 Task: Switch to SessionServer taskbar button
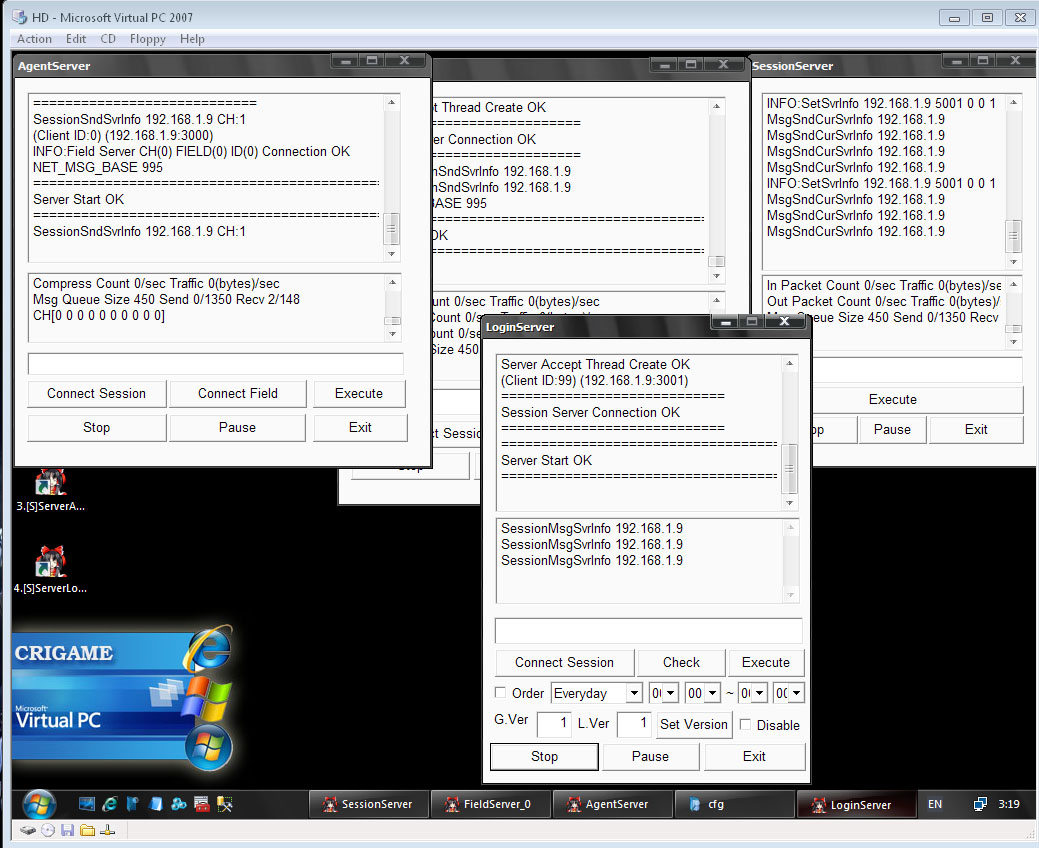click(368, 804)
